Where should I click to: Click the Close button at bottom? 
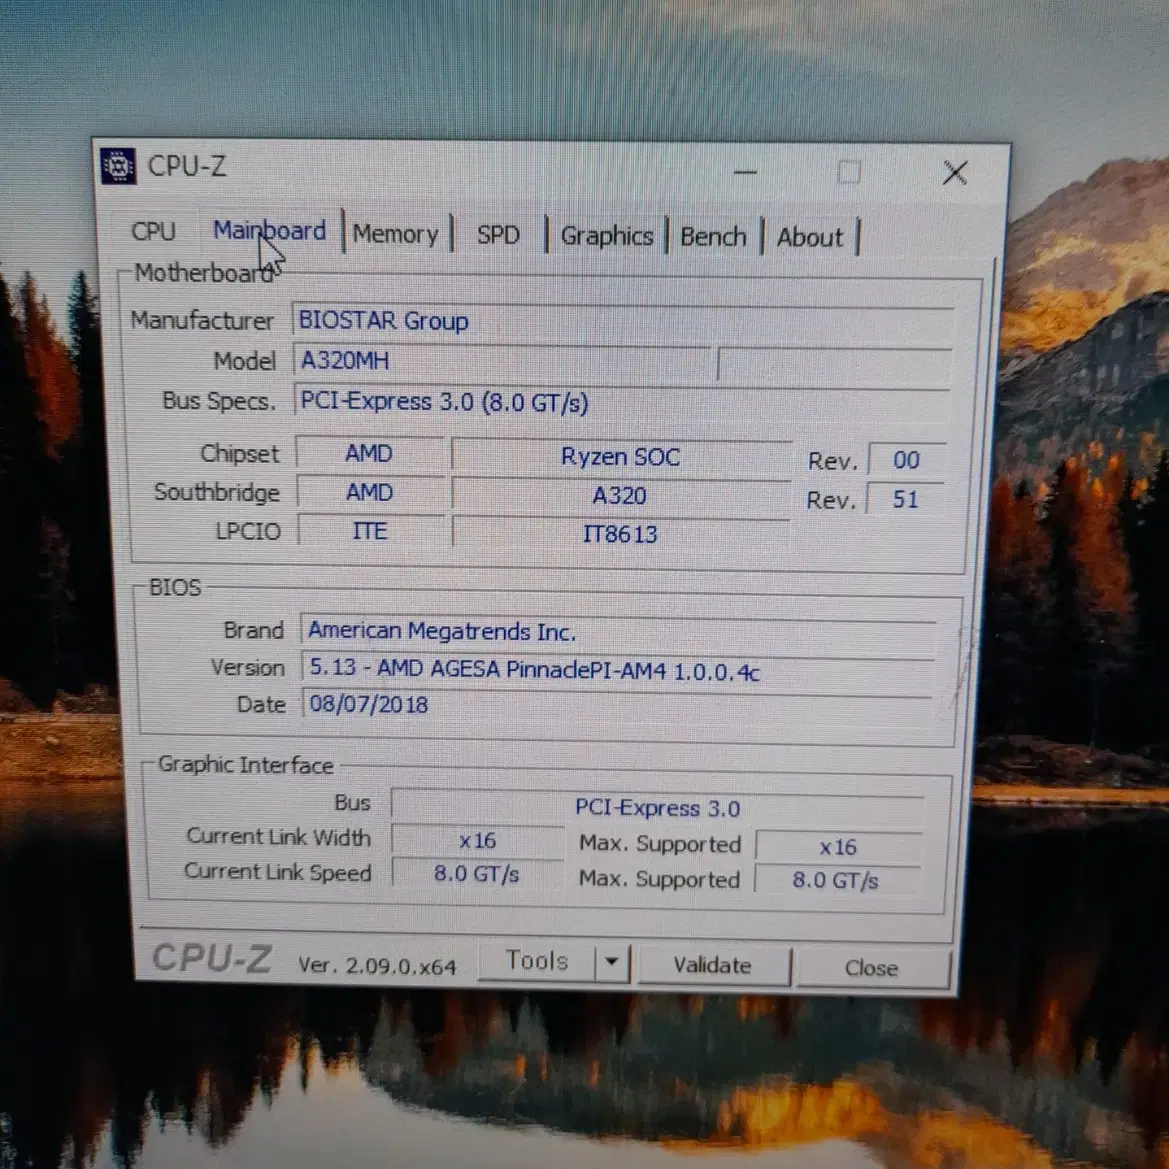pos(872,968)
